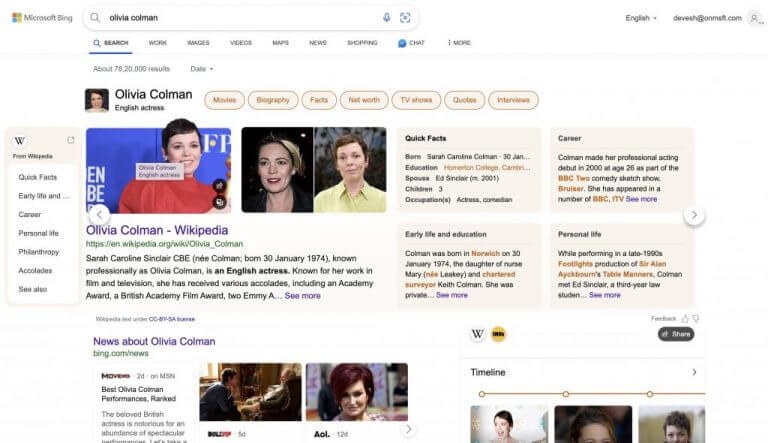
Task: Click the Share button
Action: tap(676, 334)
